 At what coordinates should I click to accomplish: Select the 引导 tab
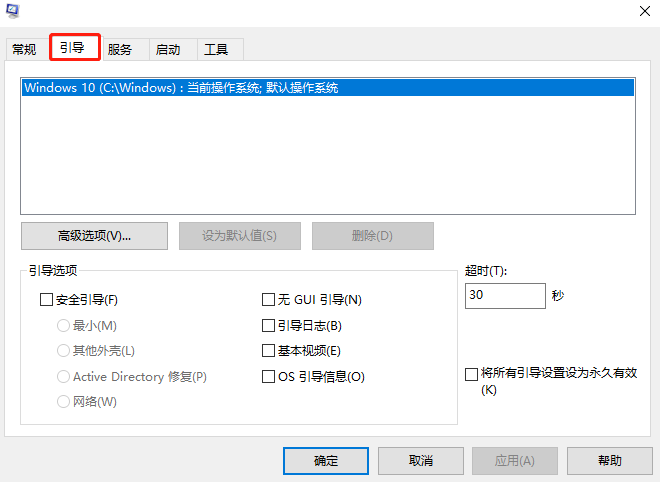(x=72, y=47)
